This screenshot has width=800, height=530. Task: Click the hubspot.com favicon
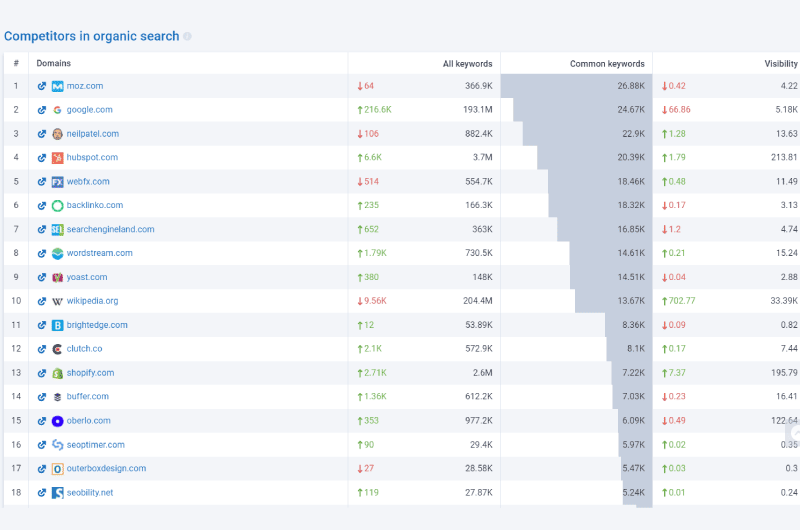(58, 158)
